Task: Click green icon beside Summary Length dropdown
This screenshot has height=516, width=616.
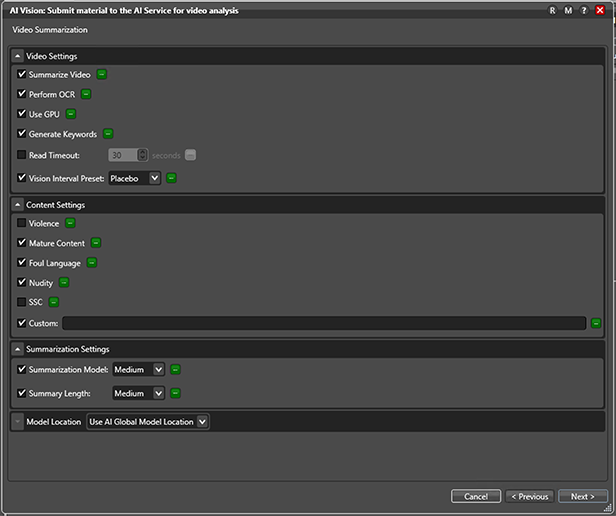Action: click(176, 393)
